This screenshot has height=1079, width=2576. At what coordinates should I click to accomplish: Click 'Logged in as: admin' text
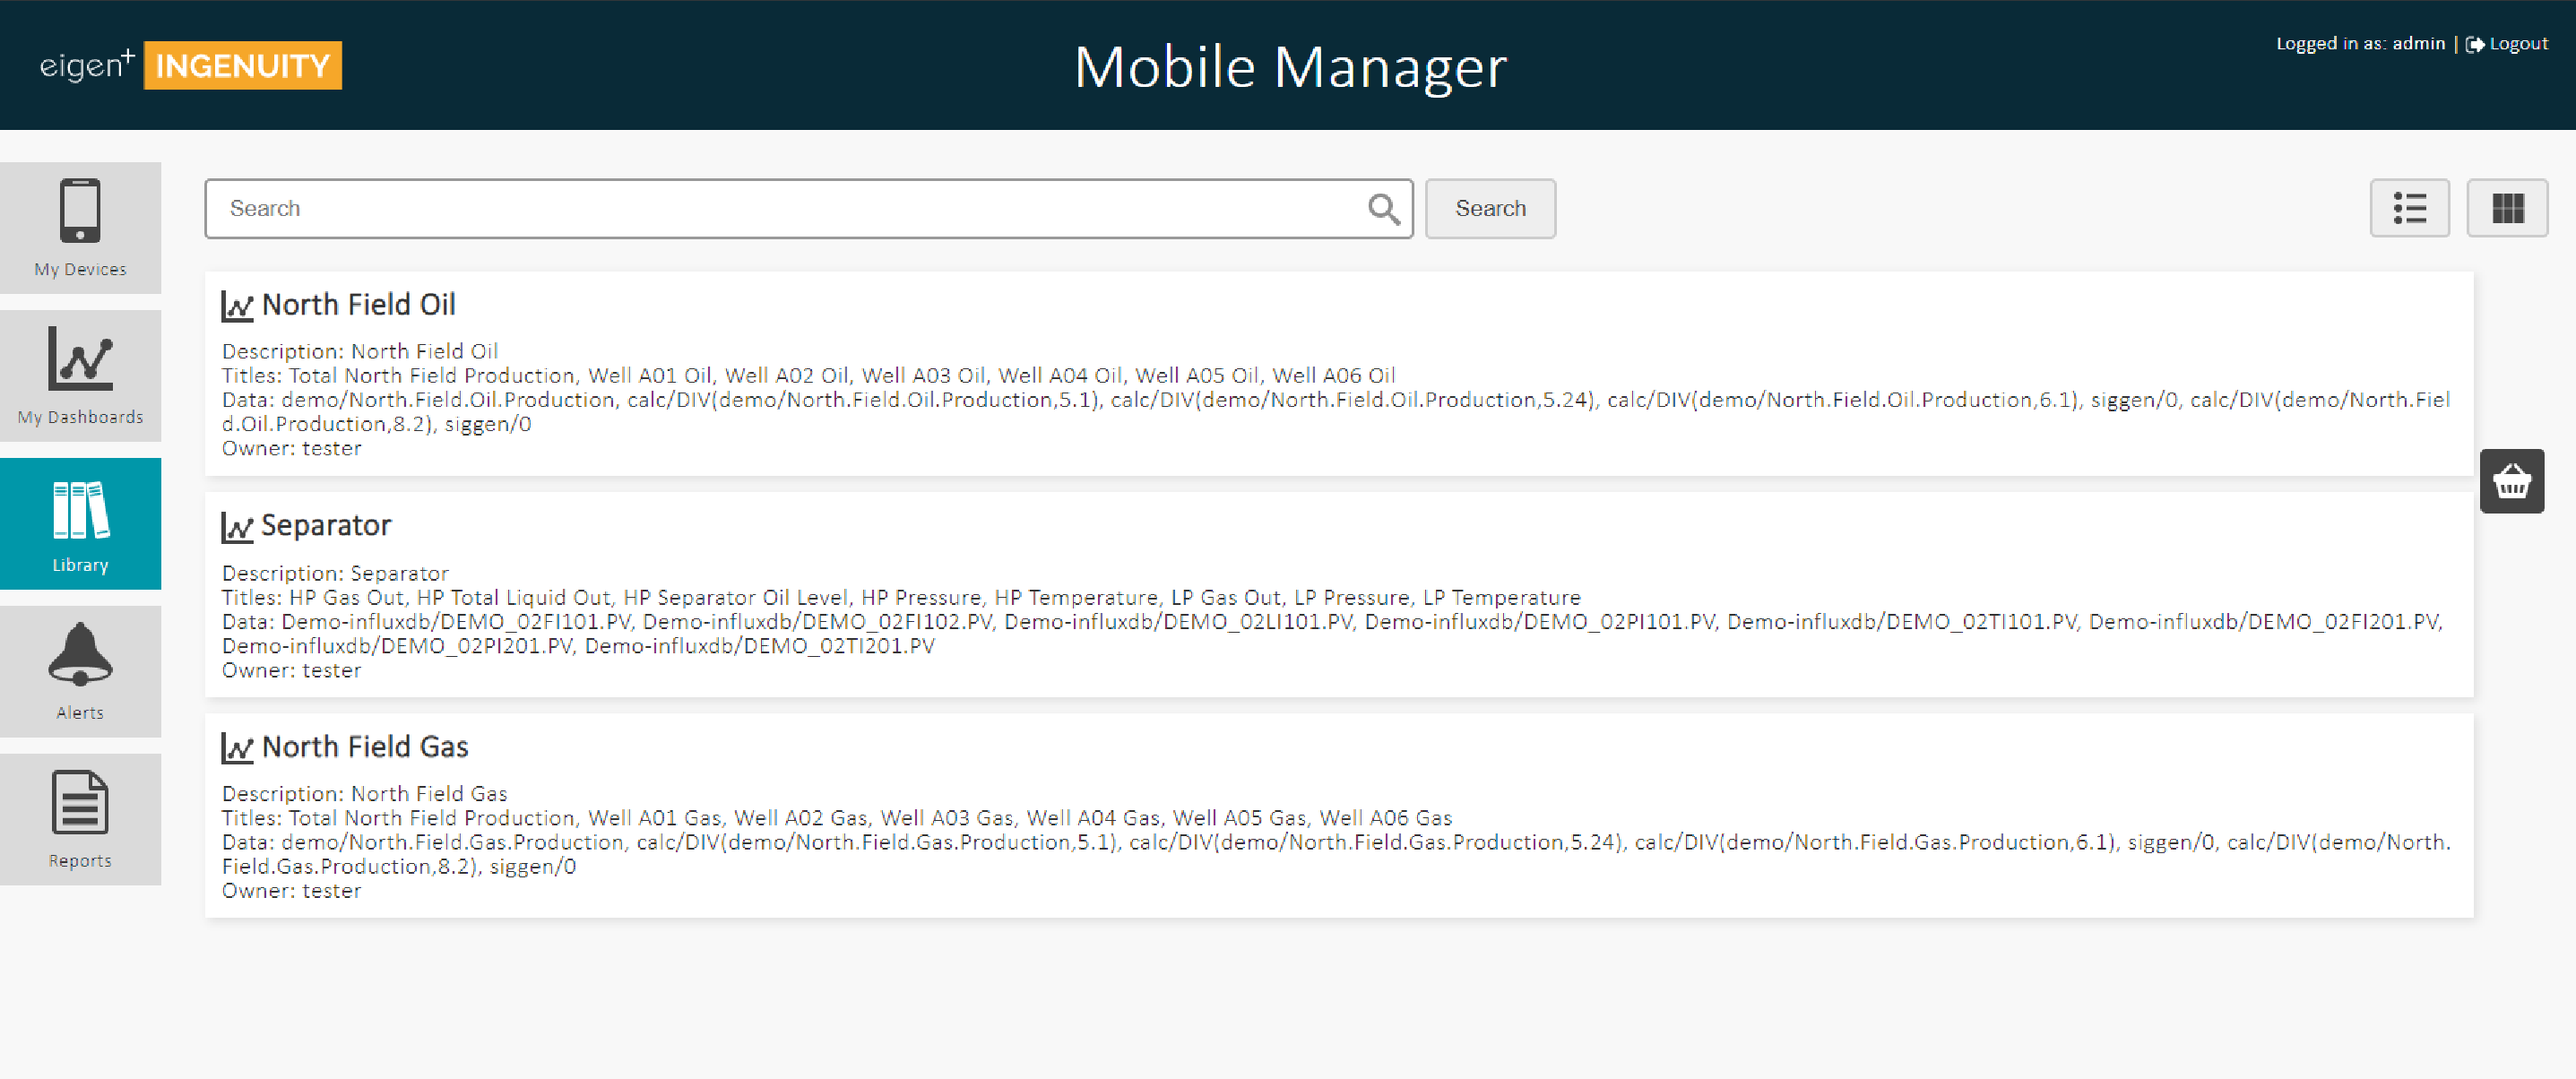(2360, 44)
